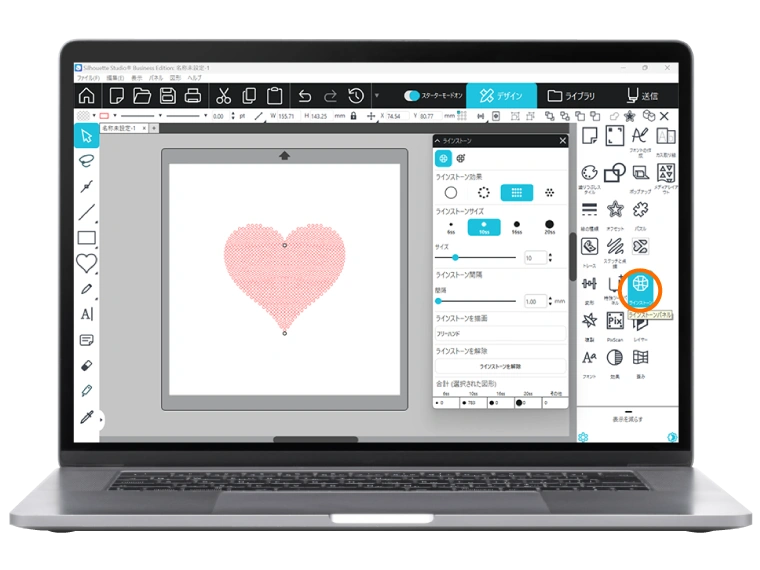Choose the no-rhinestone circle effect option

[x=451, y=192]
